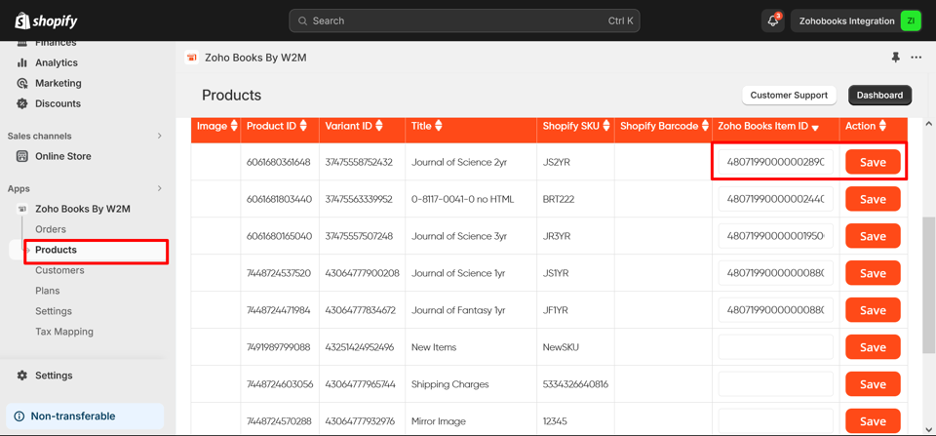Open Orders under Zoho Books By W2M
The image size is (936, 436).
[50, 229]
